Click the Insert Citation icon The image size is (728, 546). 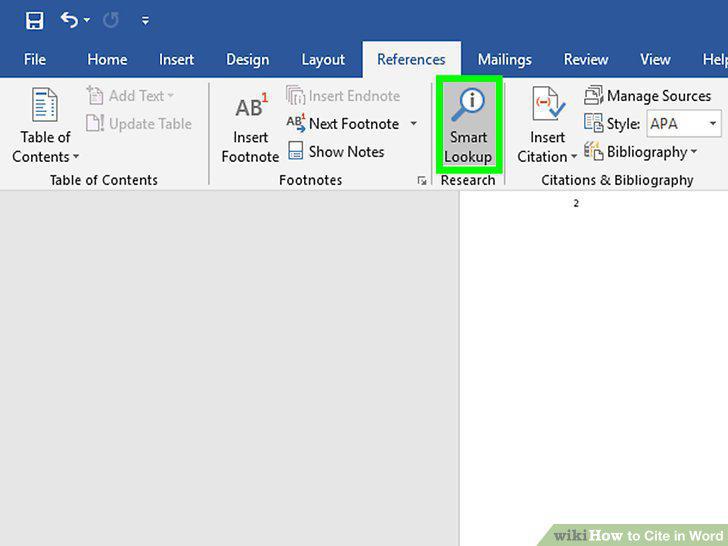(x=548, y=104)
